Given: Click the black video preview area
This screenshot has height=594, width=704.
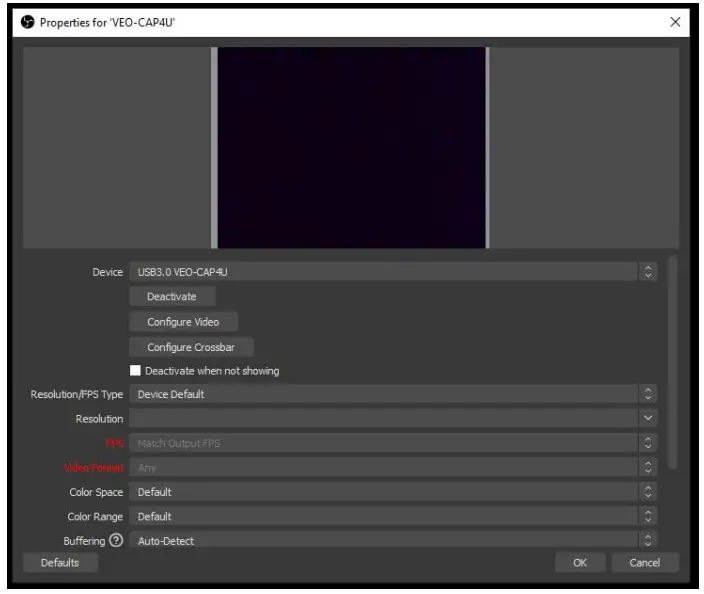Looking at the screenshot, I should (x=351, y=148).
